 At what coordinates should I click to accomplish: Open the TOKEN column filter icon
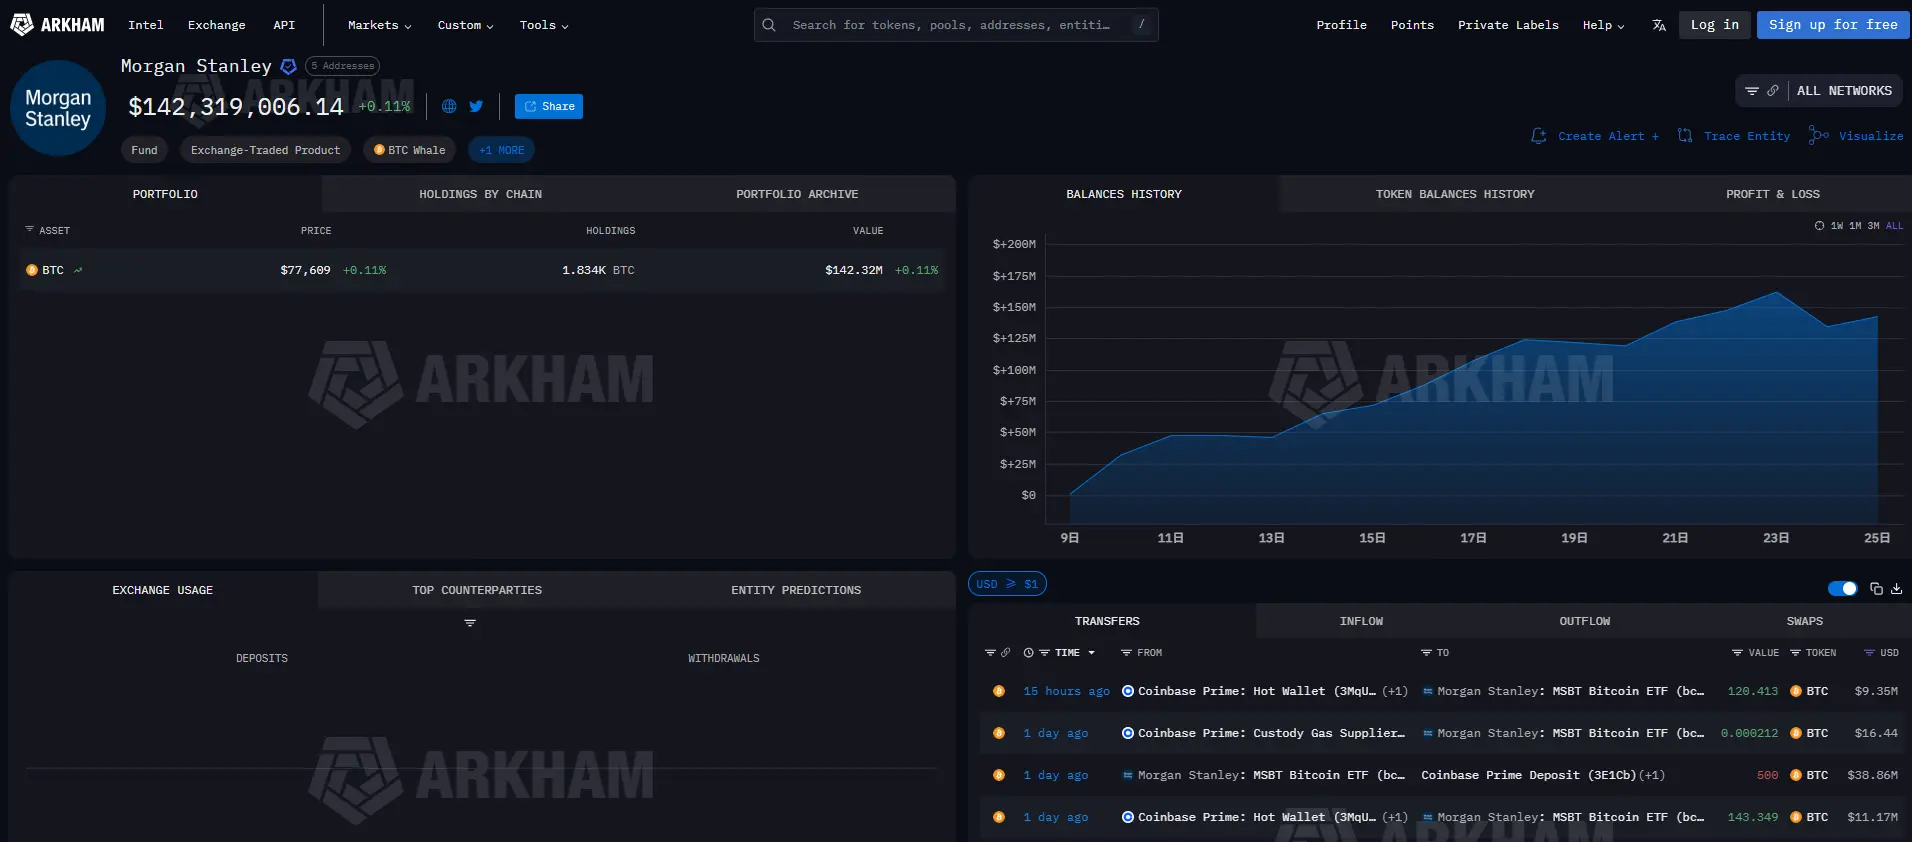(1795, 653)
